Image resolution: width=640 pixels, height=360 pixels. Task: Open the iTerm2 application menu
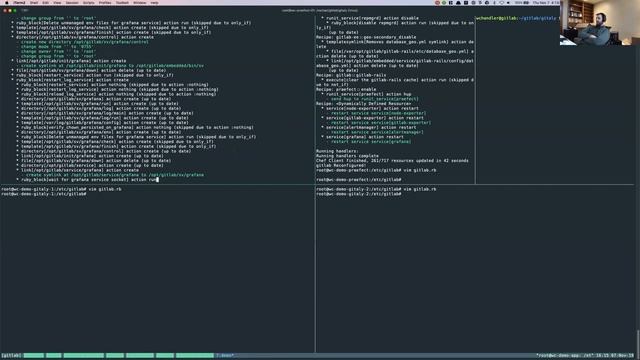tap(19, 2)
